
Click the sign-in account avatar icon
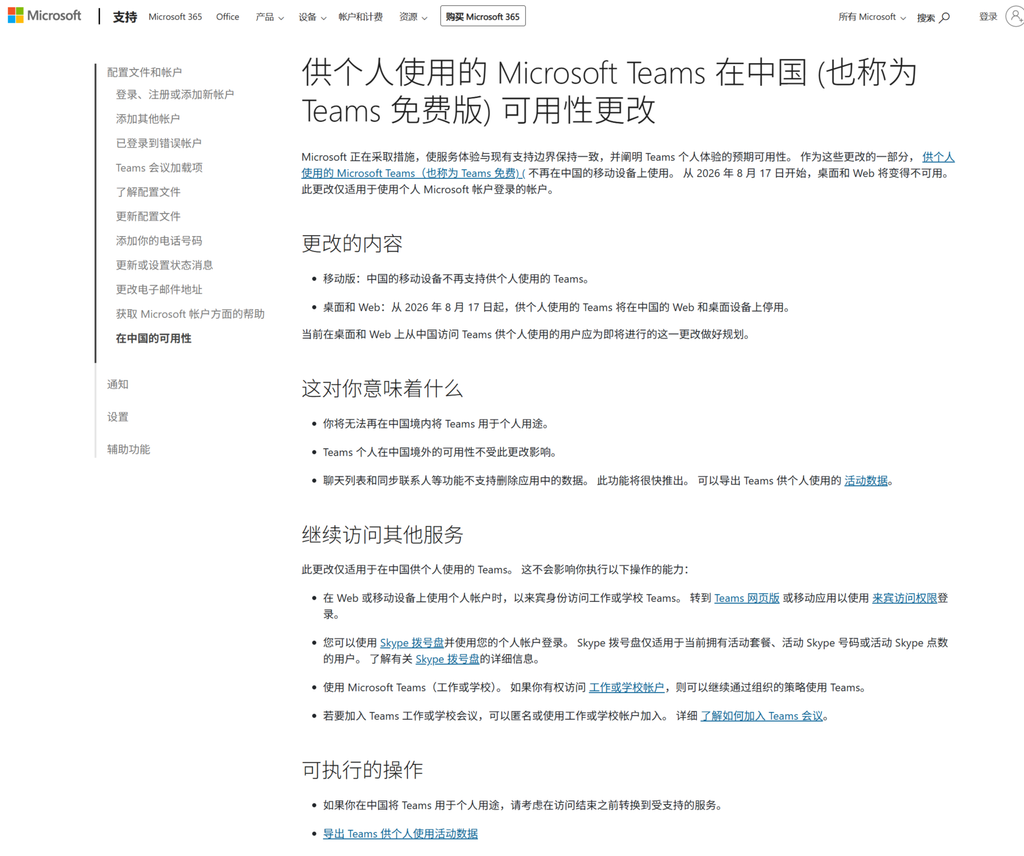pos(1014,17)
